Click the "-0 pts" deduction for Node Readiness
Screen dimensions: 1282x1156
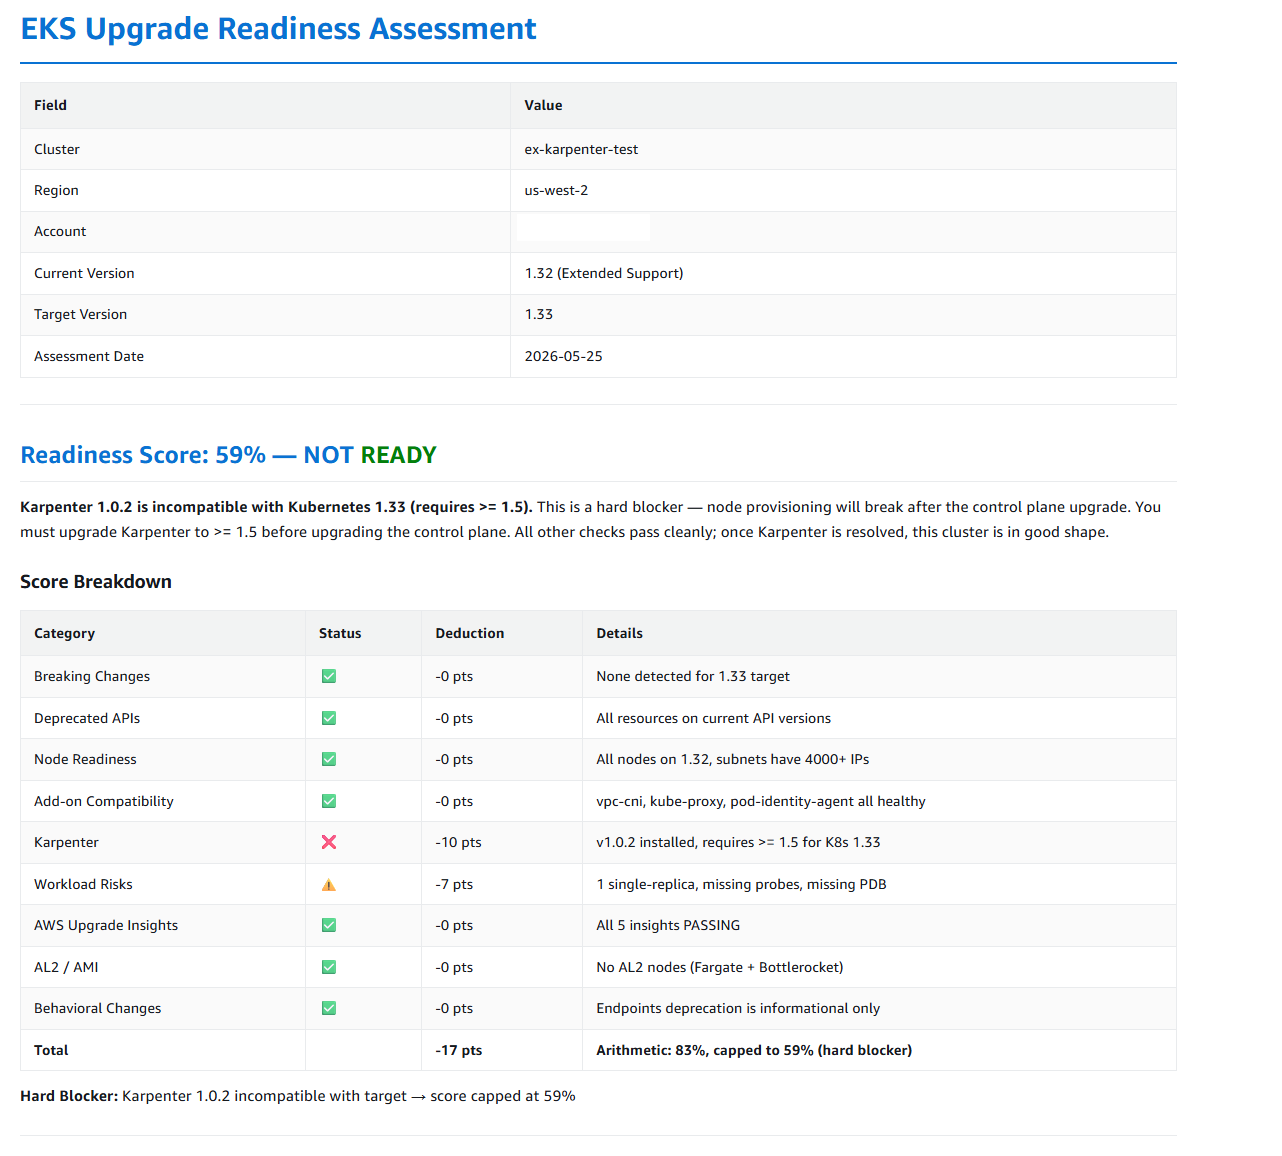(454, 759)
